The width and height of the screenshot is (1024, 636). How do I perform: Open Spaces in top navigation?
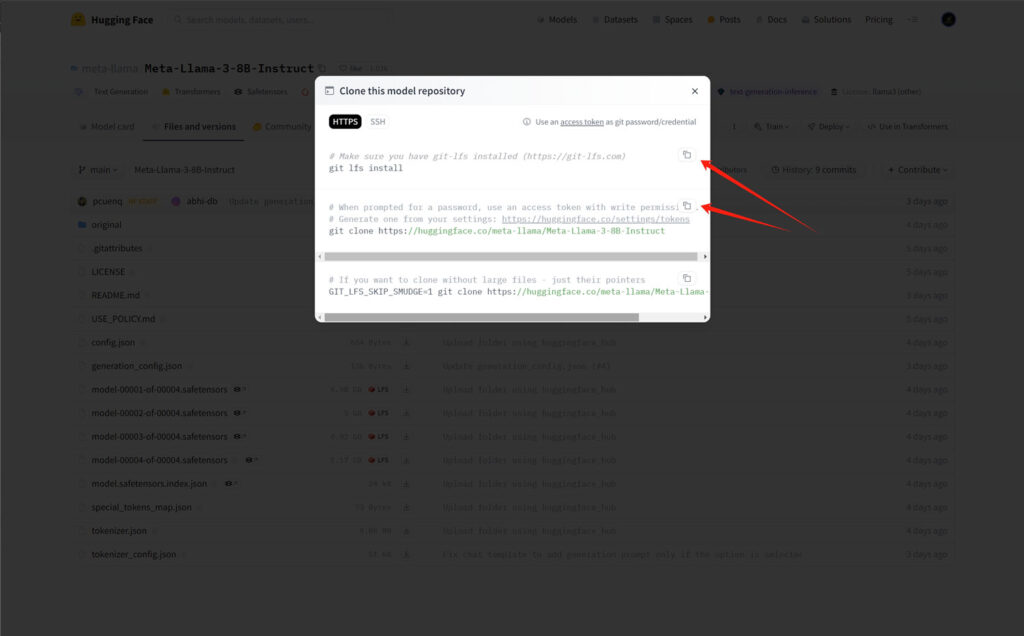click(672, 20)
